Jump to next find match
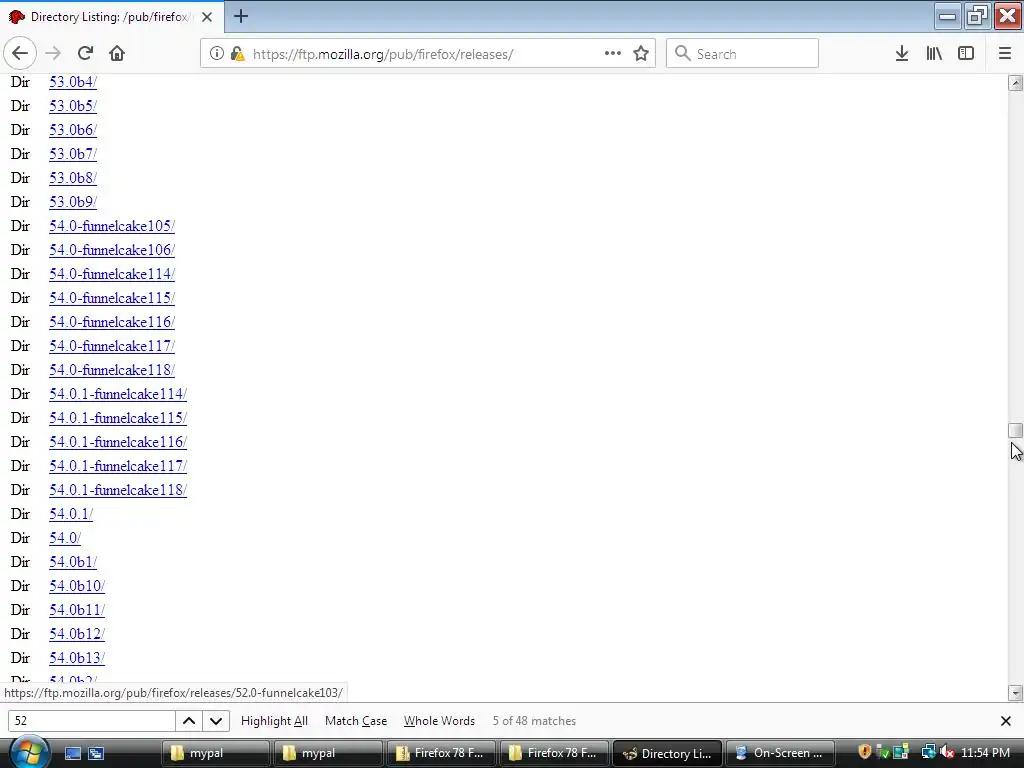Screen dimensions: 1024x768 (x=216, y=721)
